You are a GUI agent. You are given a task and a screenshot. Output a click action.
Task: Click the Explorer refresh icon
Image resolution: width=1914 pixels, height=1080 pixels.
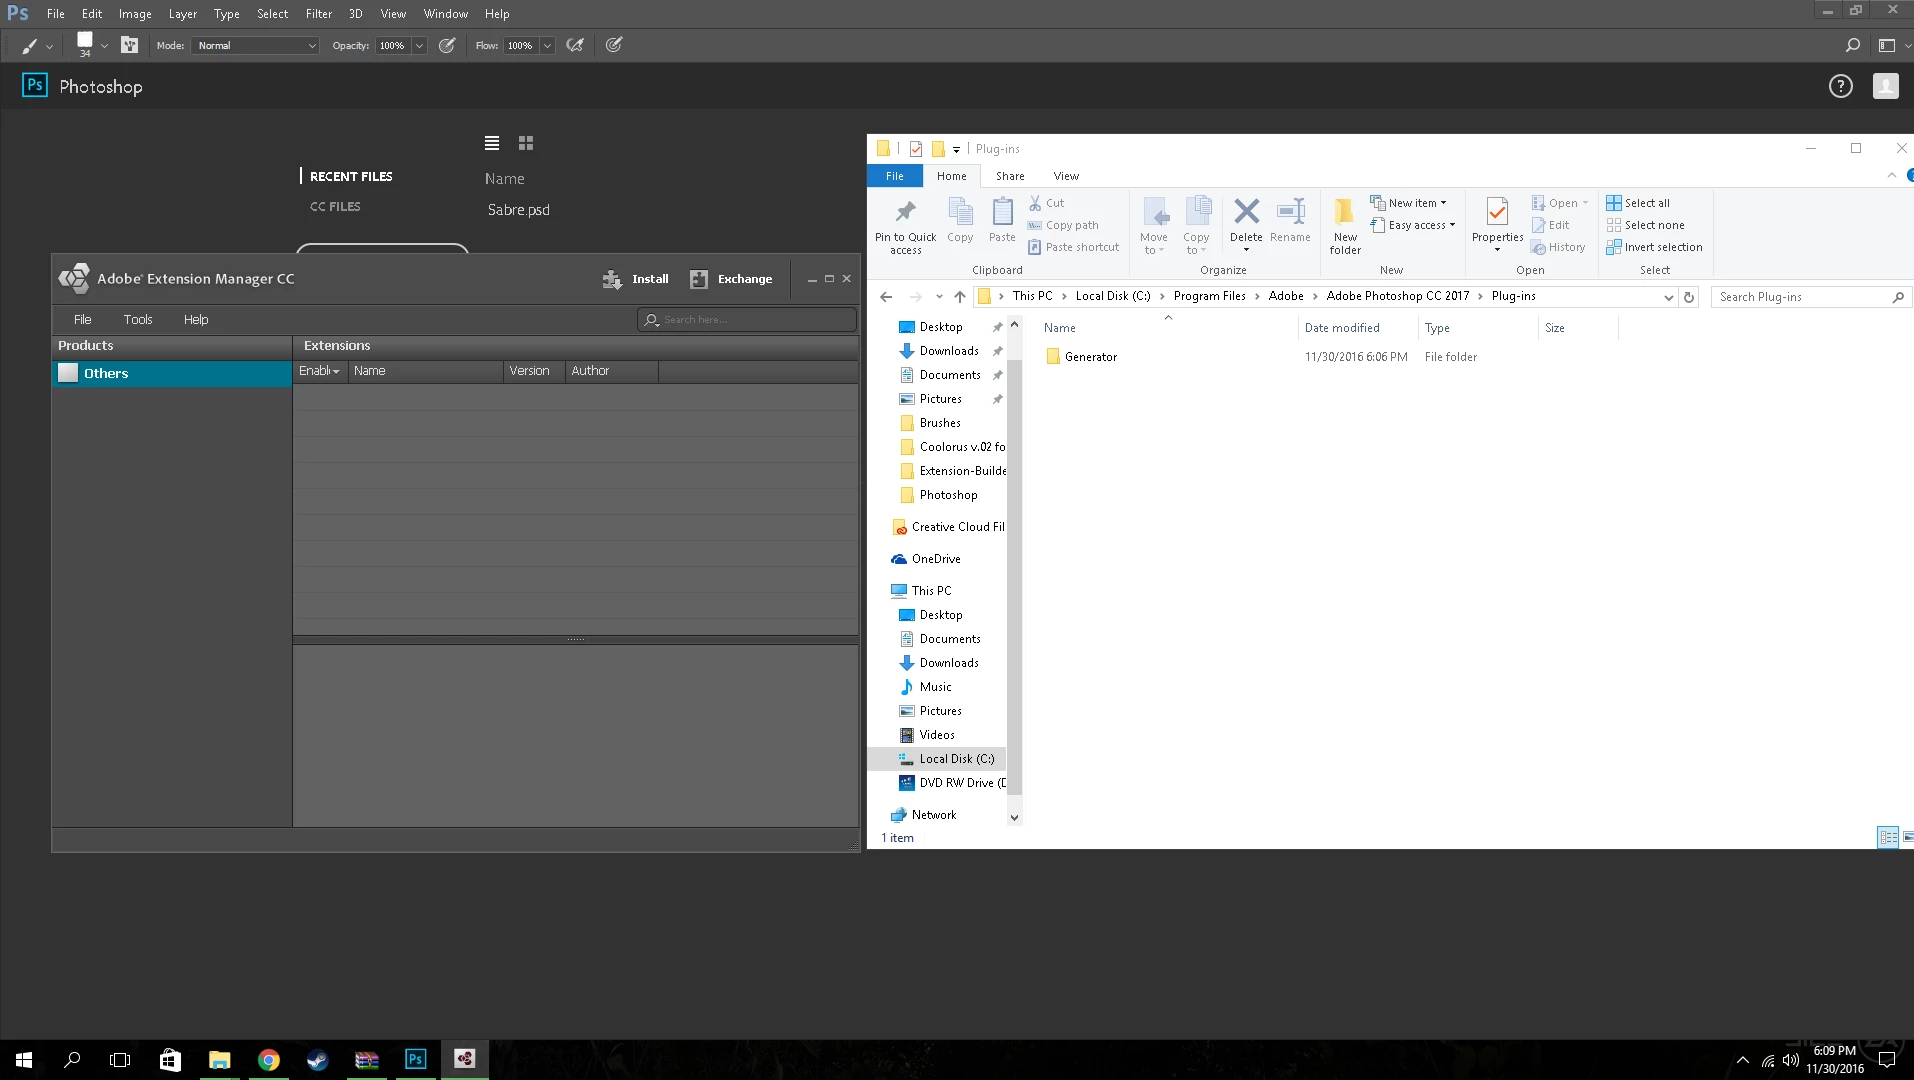point(1689,297)
